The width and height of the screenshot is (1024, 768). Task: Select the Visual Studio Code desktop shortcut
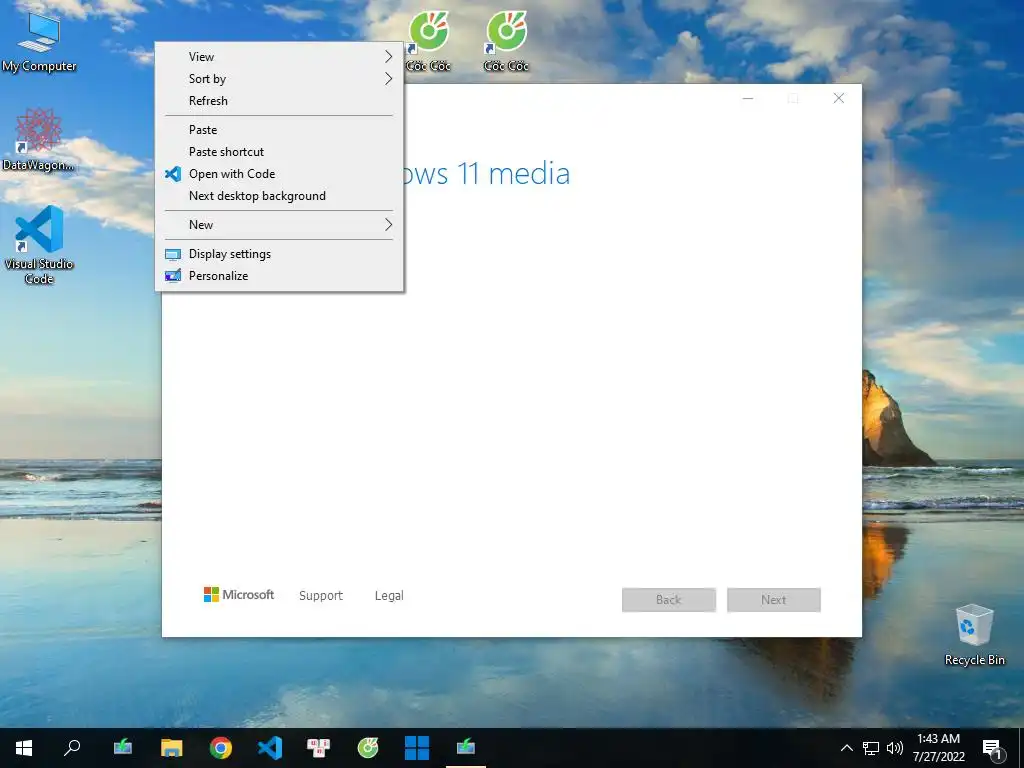click(39, 245)
